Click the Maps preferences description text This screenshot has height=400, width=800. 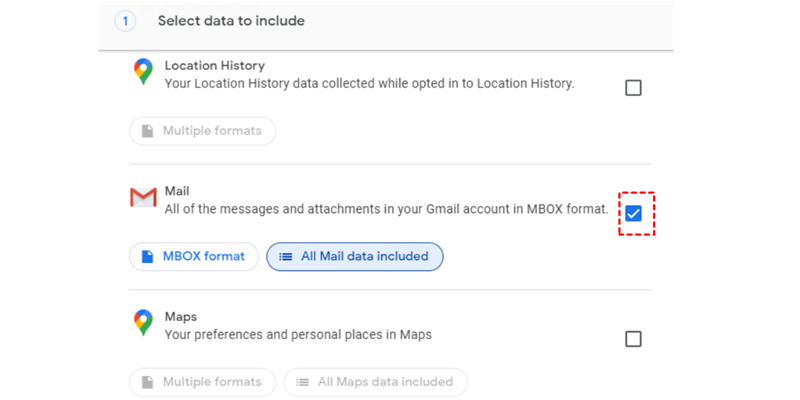(298, 334)
